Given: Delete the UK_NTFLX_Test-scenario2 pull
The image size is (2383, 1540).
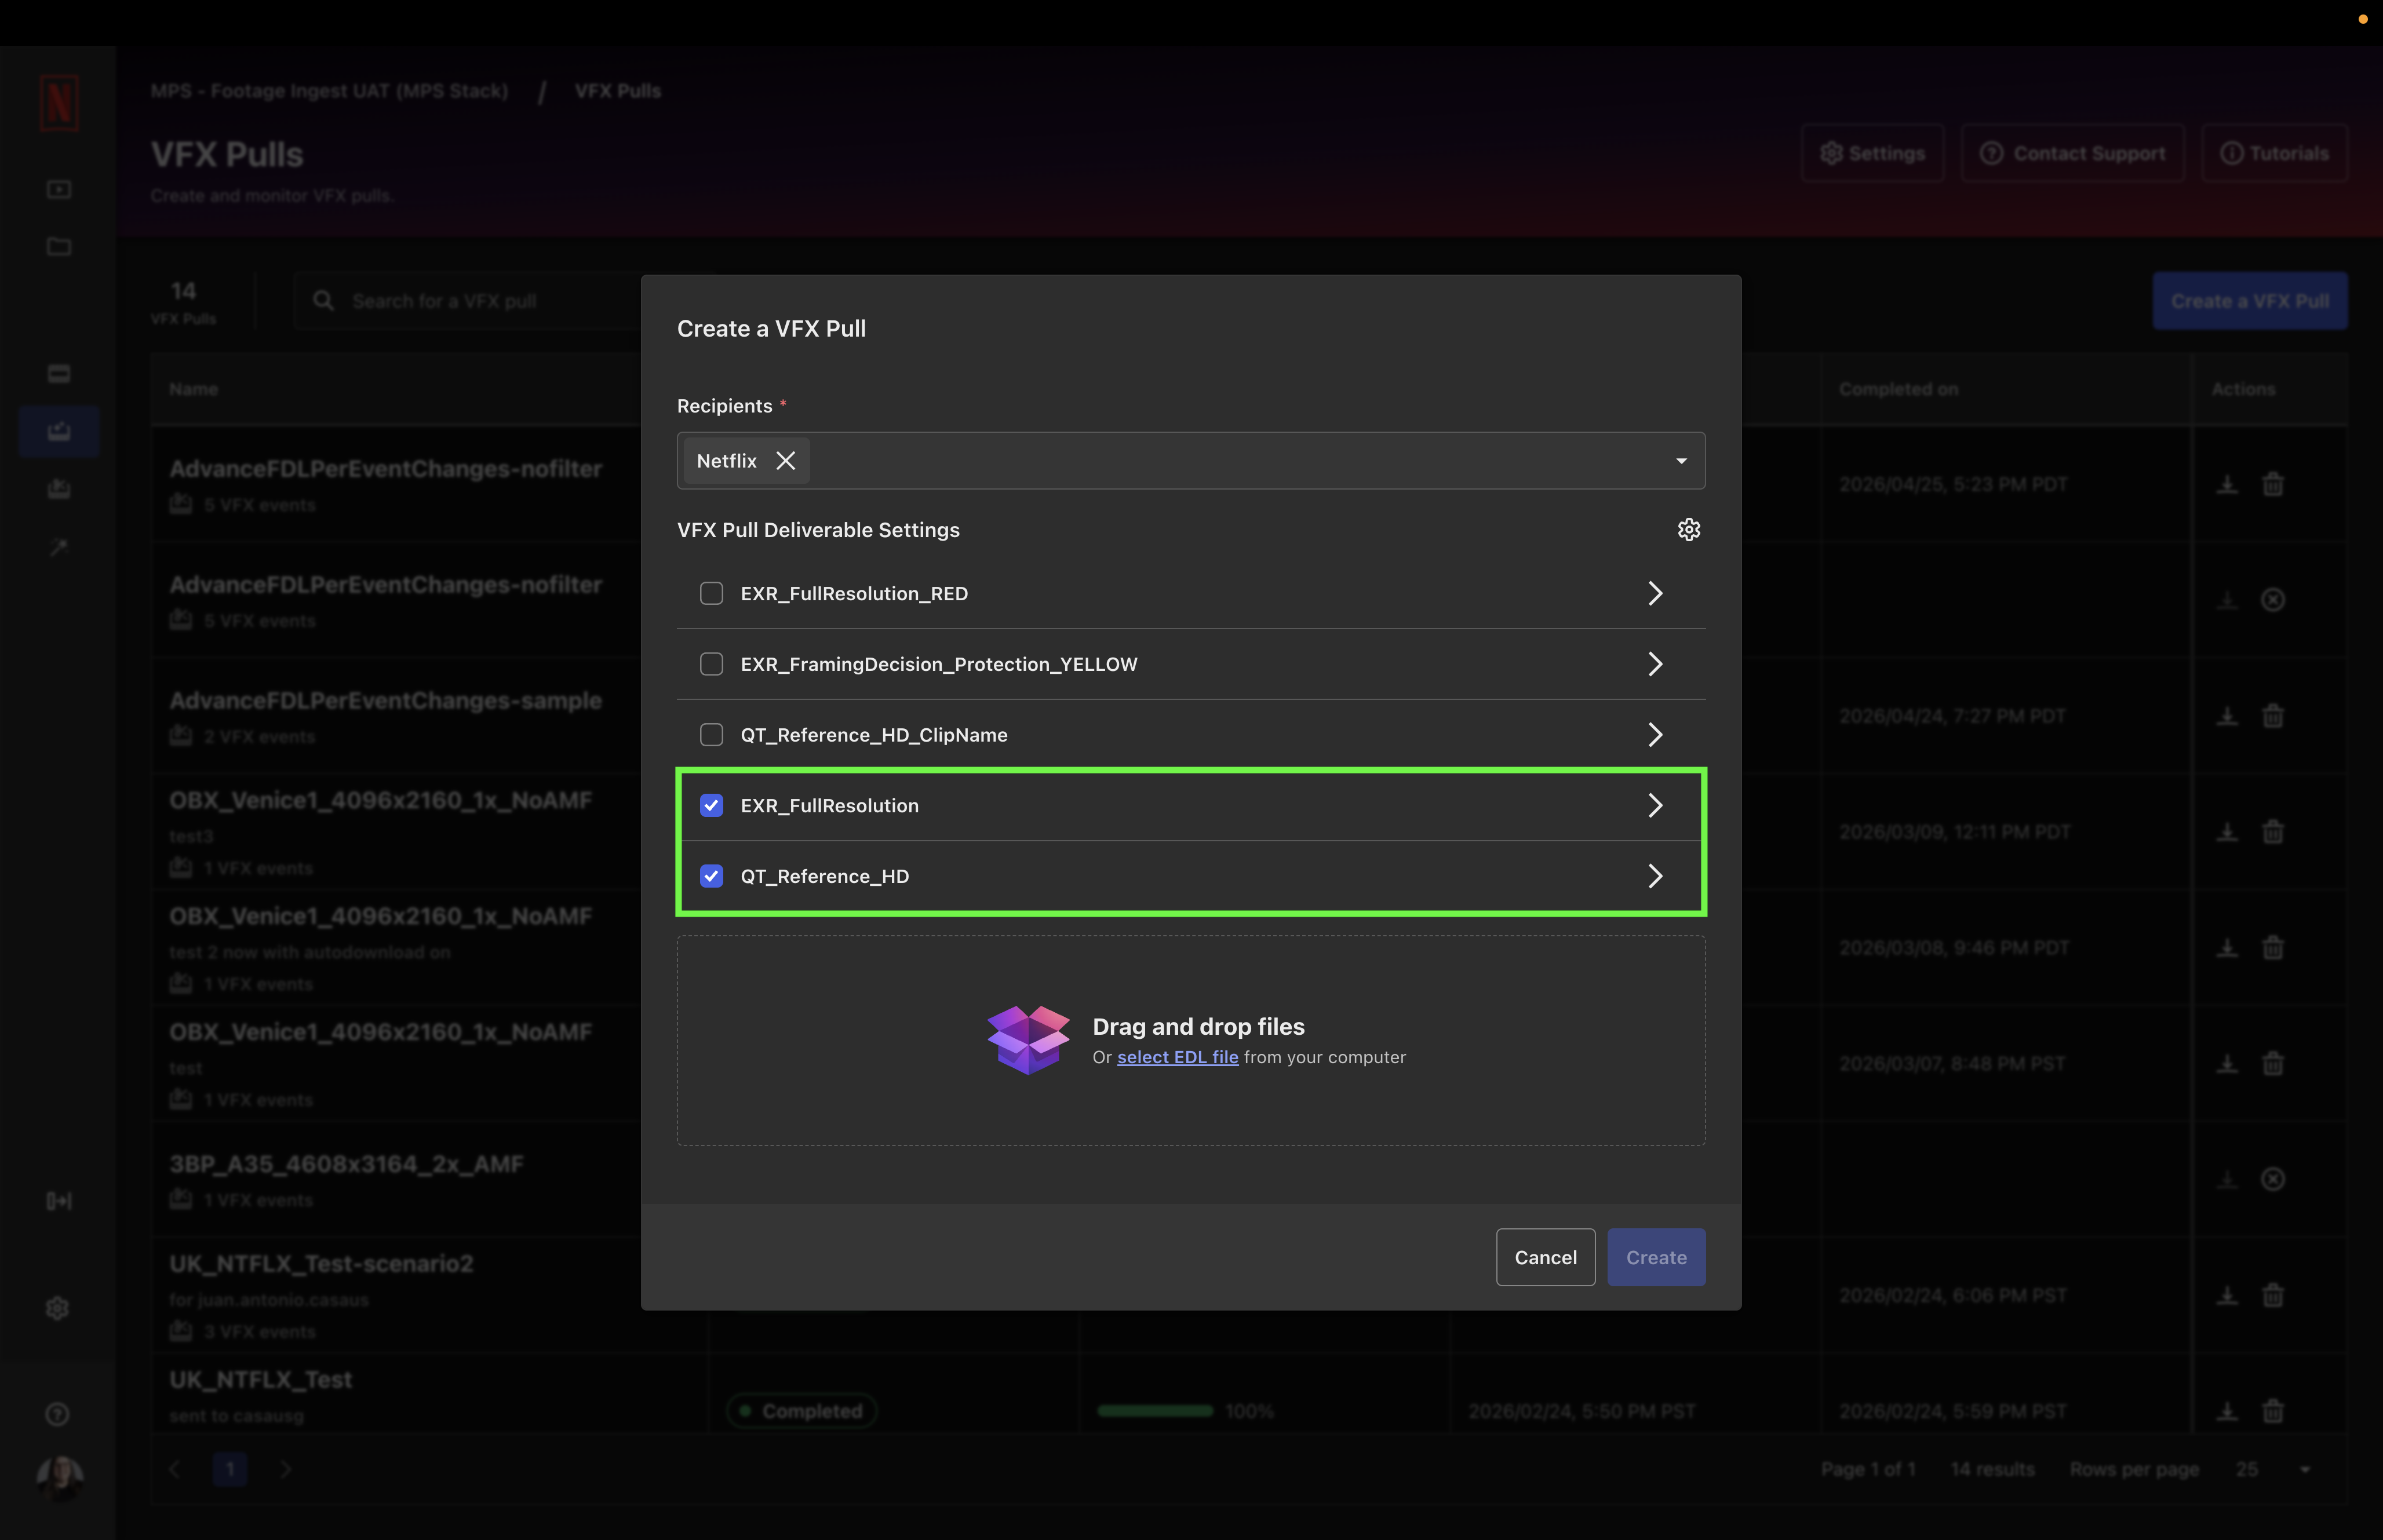Looking at the screenshot, I should pyautogui.click(x=2273, y=1296).
